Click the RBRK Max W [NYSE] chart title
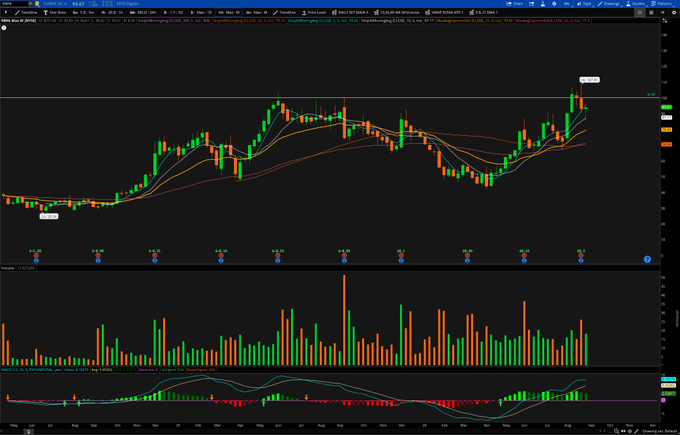Screen dimensions: 680x435 (19, 20)
